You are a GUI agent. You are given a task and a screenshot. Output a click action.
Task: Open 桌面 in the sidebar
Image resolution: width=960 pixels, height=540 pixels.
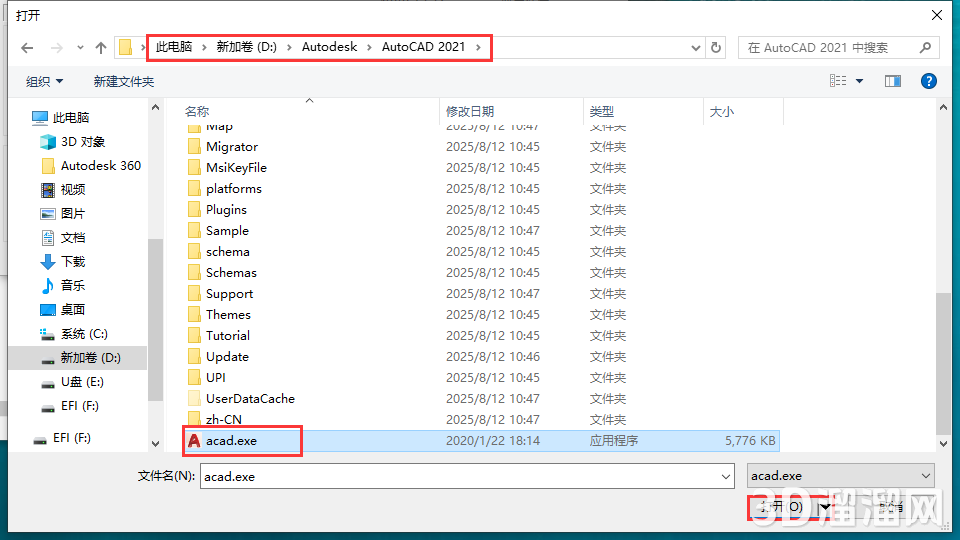point(63,310)
